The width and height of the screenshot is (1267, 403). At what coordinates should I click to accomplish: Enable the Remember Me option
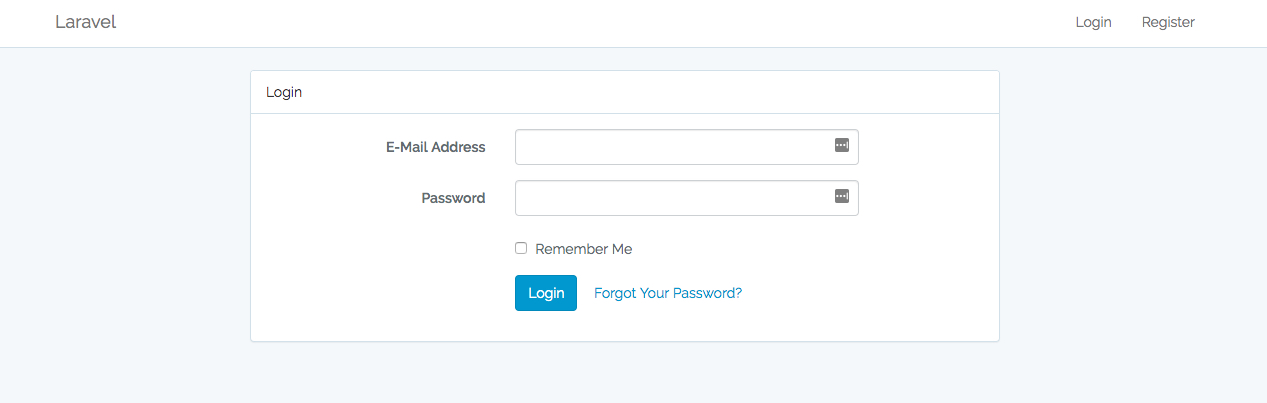click(x=521, y=248)
